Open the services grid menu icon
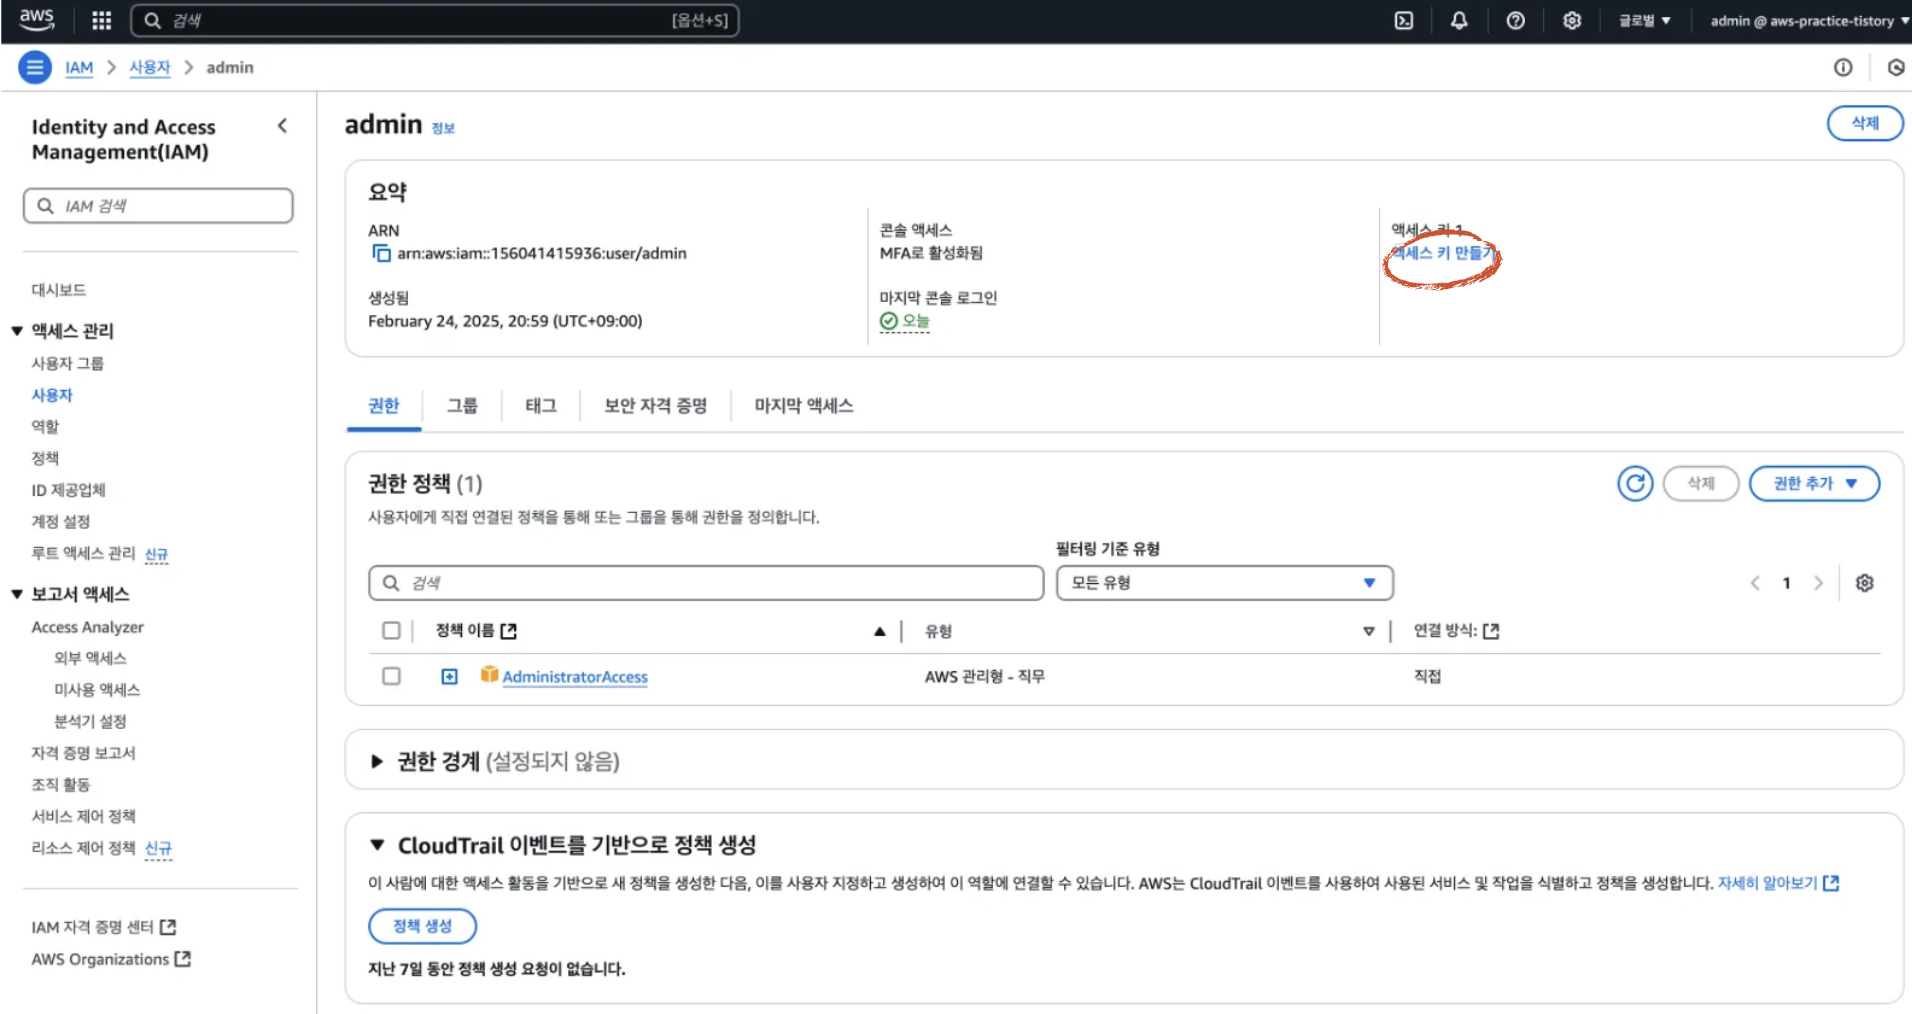The width and height of the screenshot is (1912, 1014). pos(101,20)
